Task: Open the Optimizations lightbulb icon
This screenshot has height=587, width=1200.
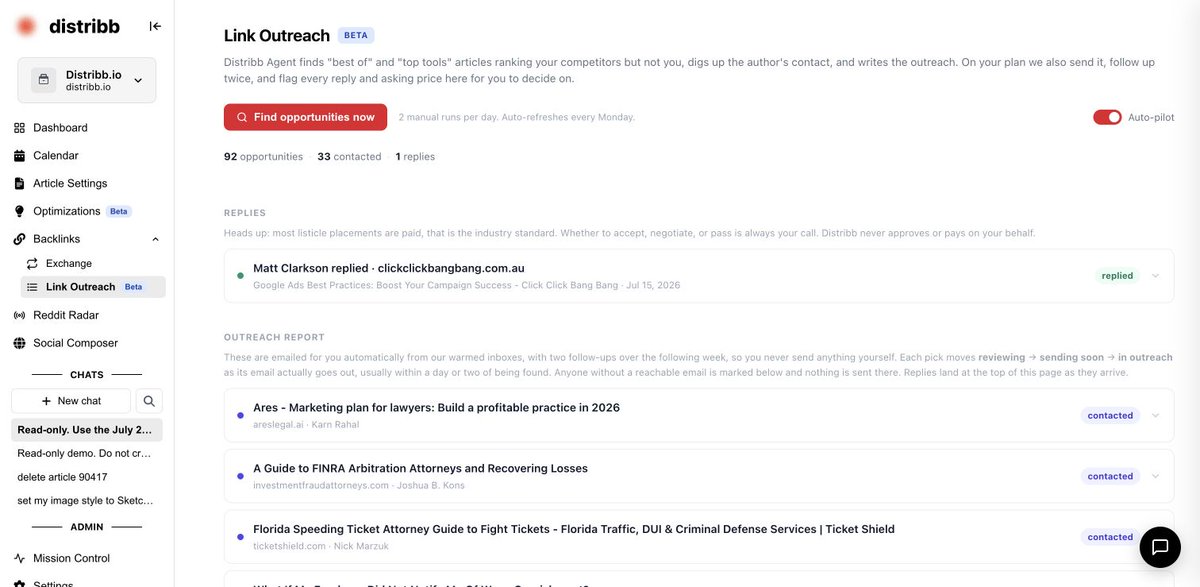Action: pos(19,211)
